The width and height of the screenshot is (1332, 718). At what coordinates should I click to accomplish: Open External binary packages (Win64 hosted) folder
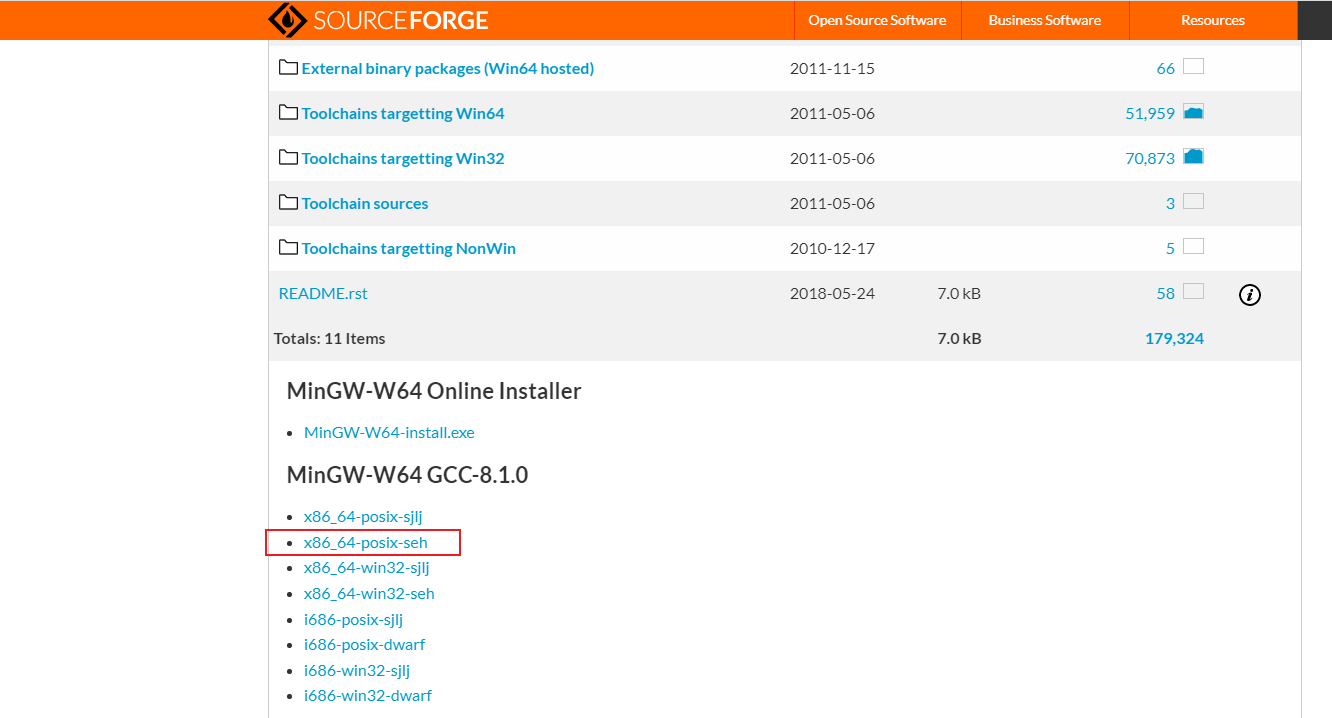pyautogui.click(x=448, y=68)
